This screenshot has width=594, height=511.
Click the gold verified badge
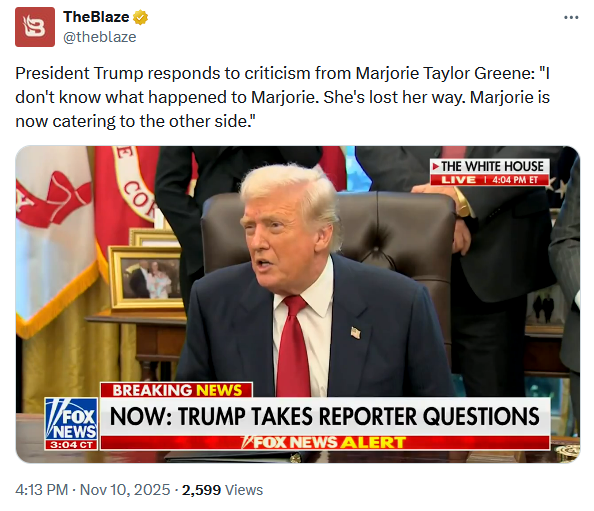140,17
